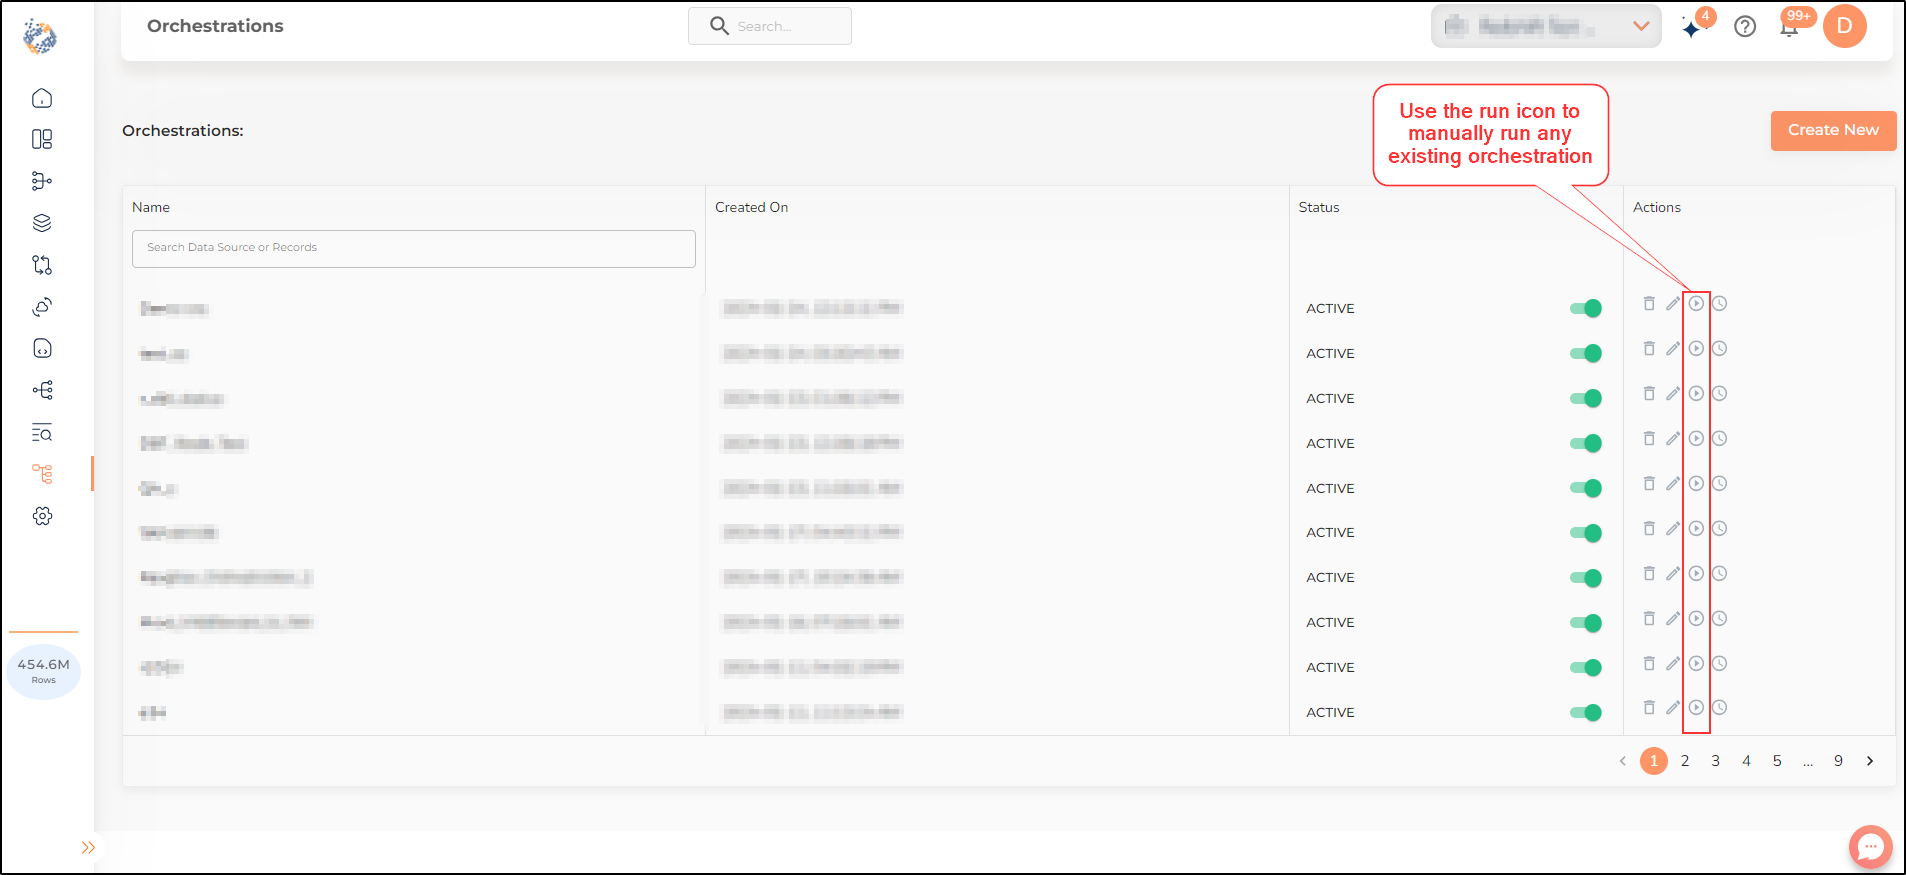The width and height of the screenshot is (1906, 875).
Task: Focus Search Data Source or Records field
Action: click(414, 248)
